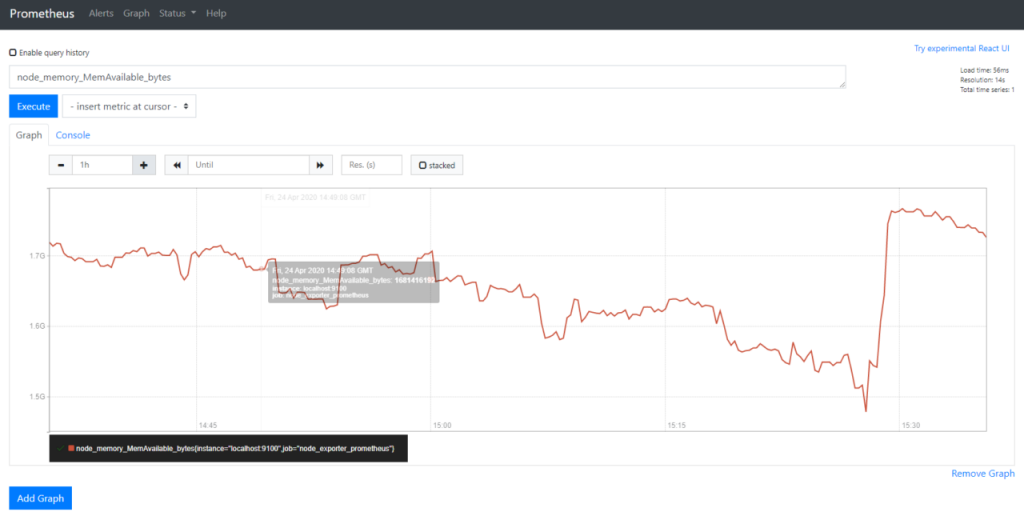This screenshot has width=1024, height=520.
Task: Open the insert metric at cursor dropdown
Action: tap(129, 106)
